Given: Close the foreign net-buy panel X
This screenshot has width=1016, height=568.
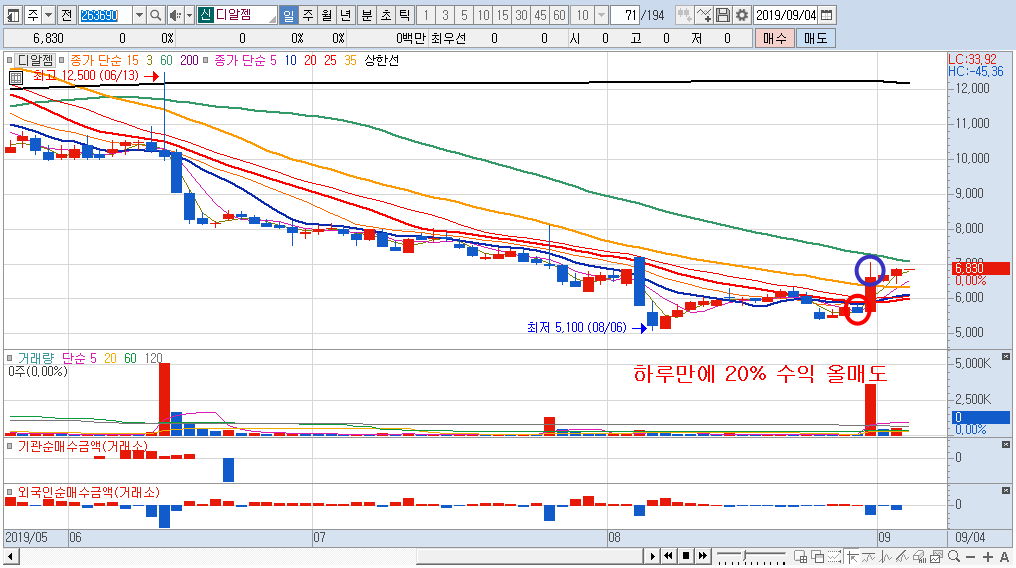Looking at the screenshot, I should tap(1006, 492).
